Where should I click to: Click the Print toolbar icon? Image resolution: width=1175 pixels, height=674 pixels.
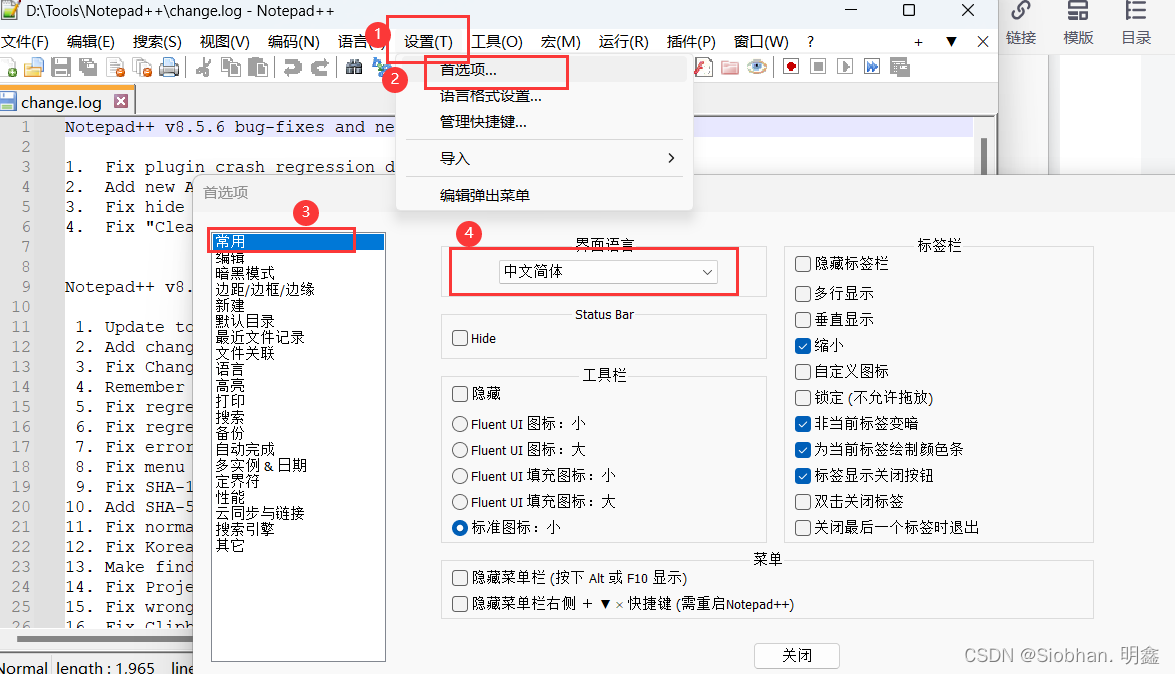169,67
